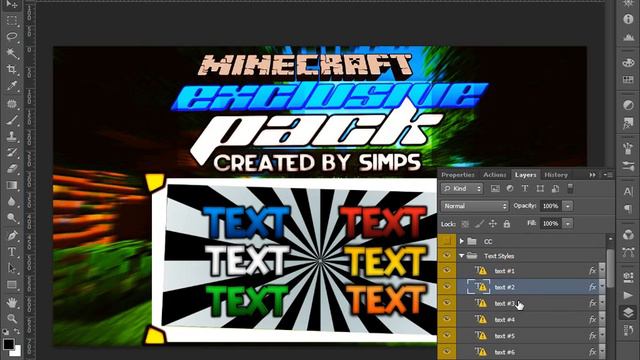Expand effects arrow on text #1
This screenshot has width=640, height=360.
click(602, 271)
